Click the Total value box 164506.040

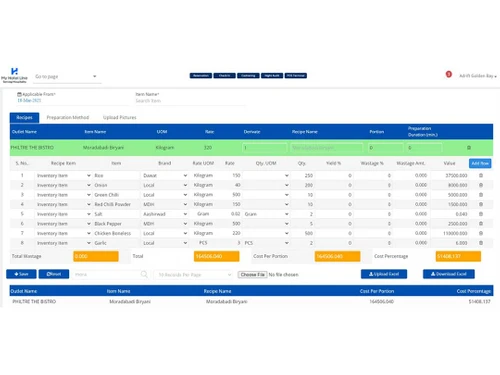click(217, 256)
